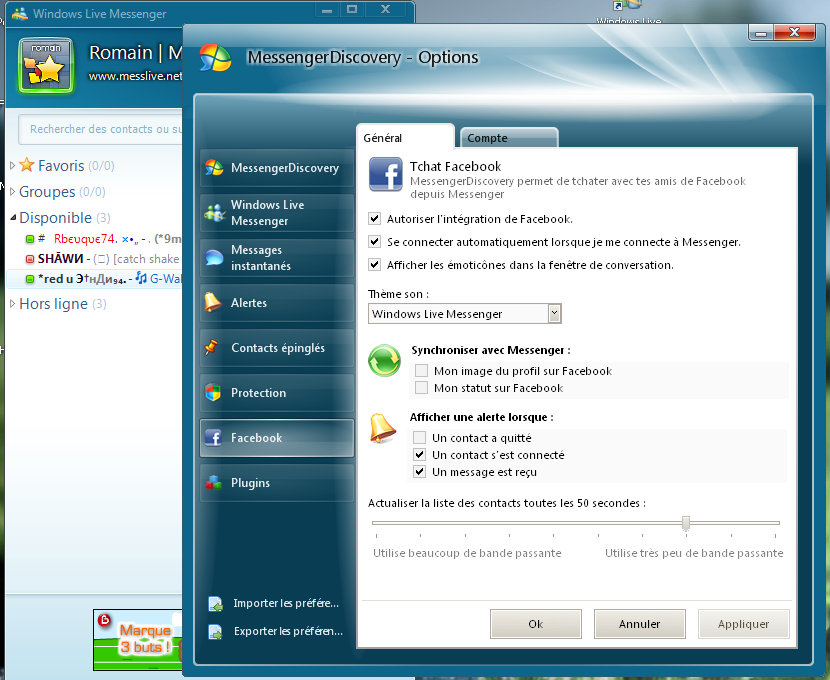Select the *red u contact row
This screenshot has height=680, width=830.
pos(94,278)
